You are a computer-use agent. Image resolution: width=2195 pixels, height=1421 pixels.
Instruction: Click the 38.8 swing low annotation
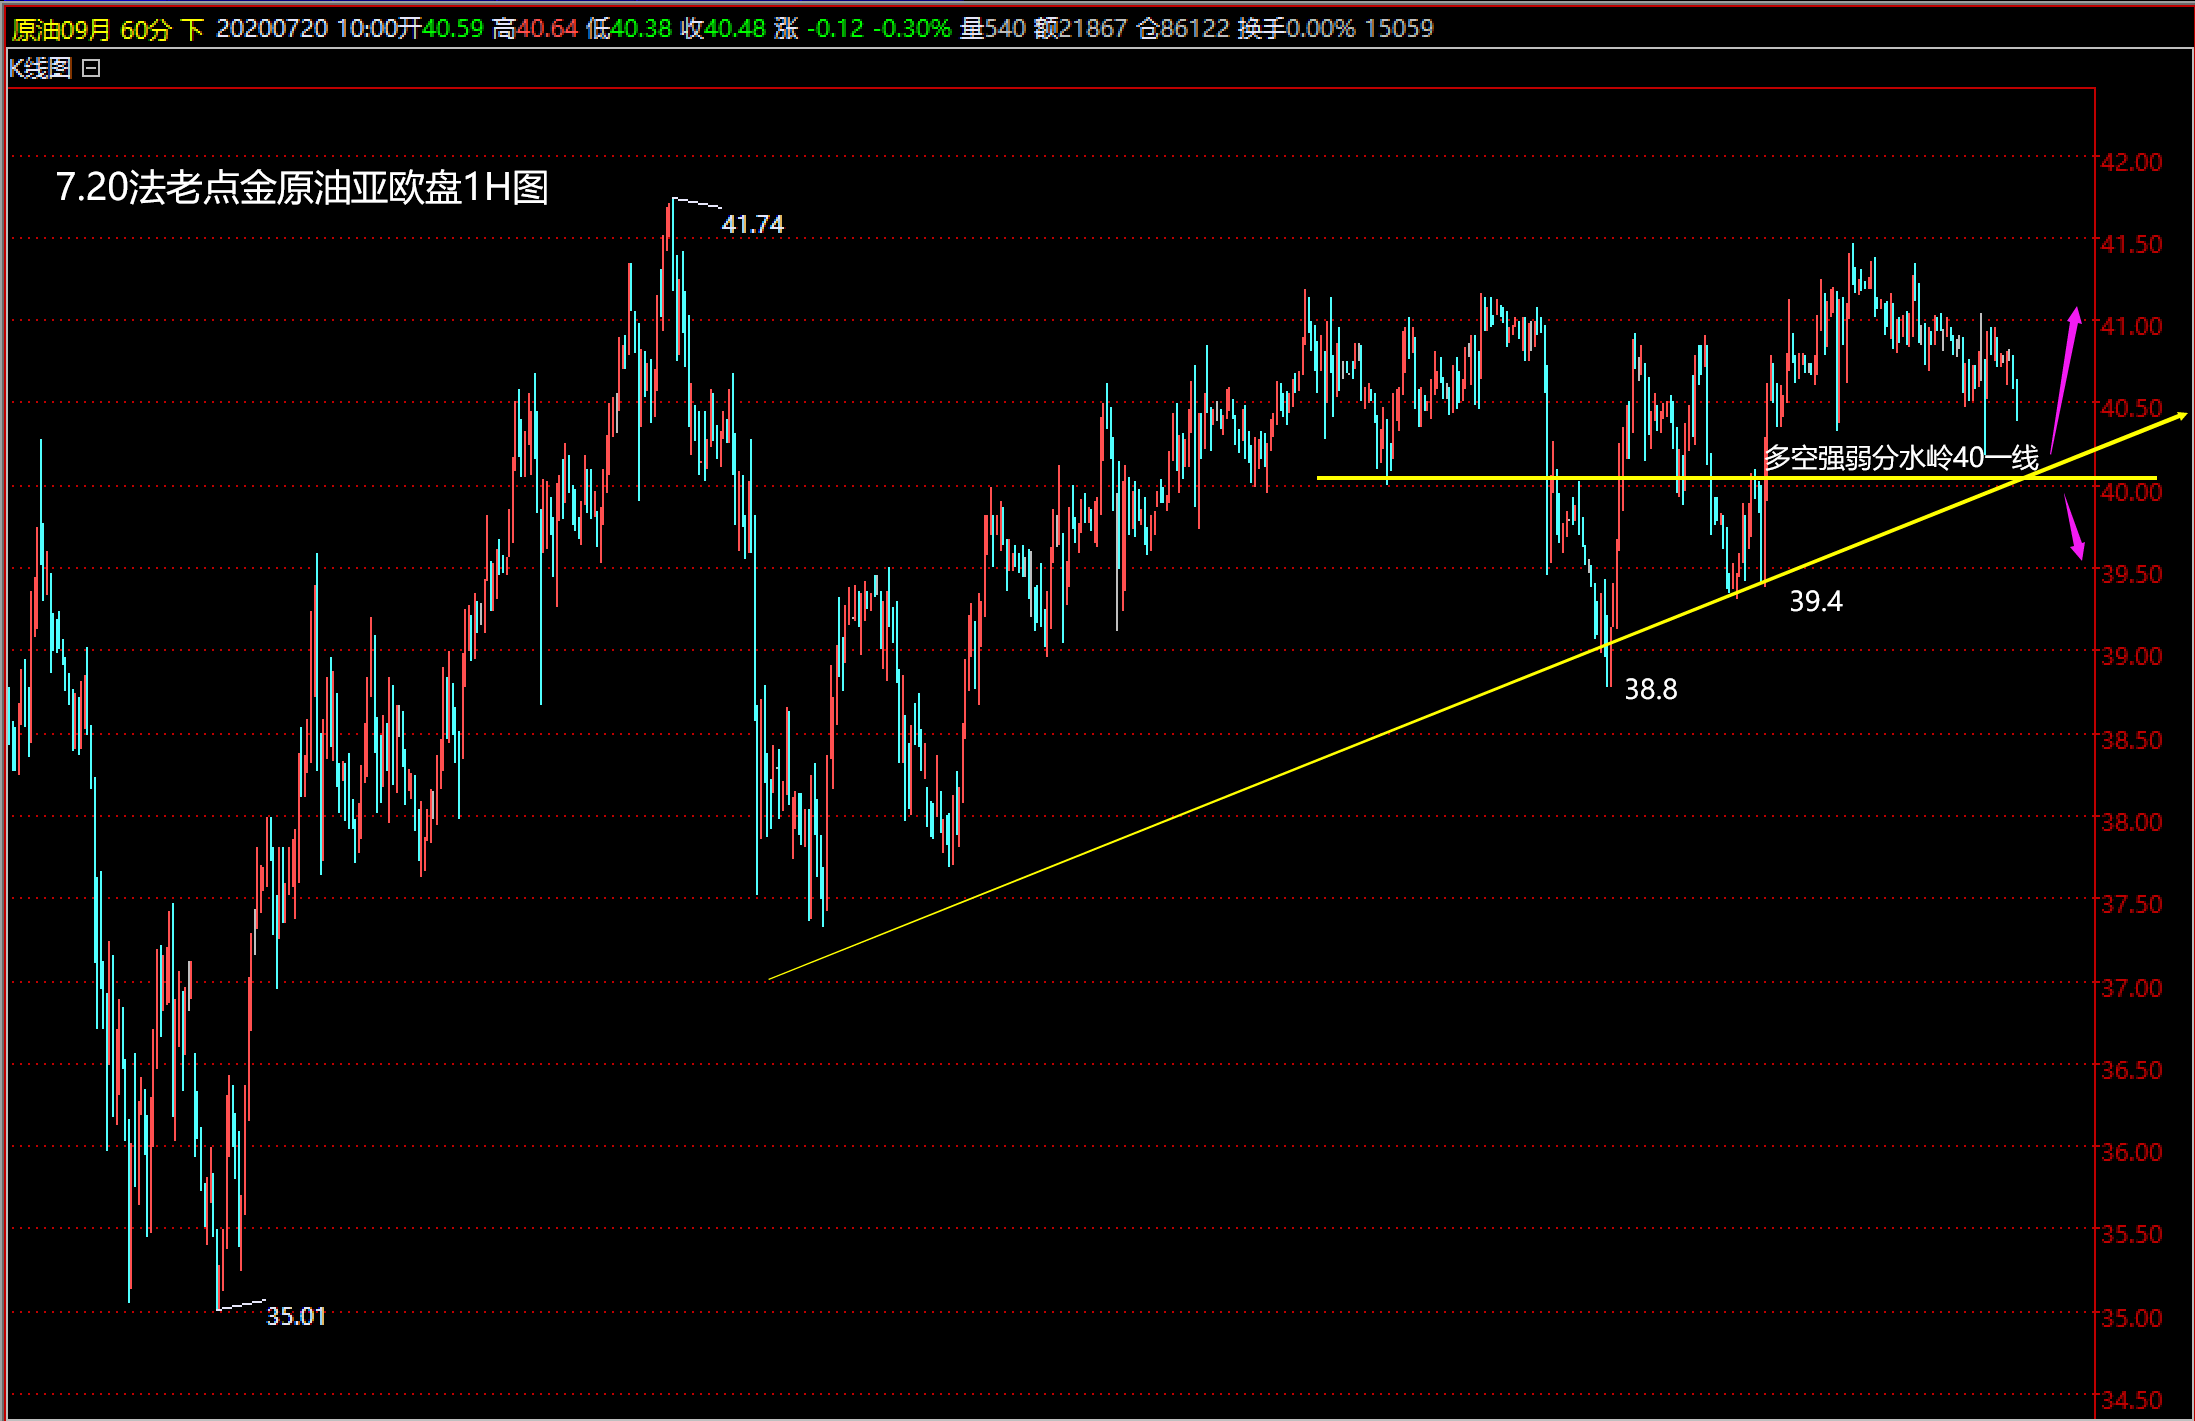[x=1651, y=689]
